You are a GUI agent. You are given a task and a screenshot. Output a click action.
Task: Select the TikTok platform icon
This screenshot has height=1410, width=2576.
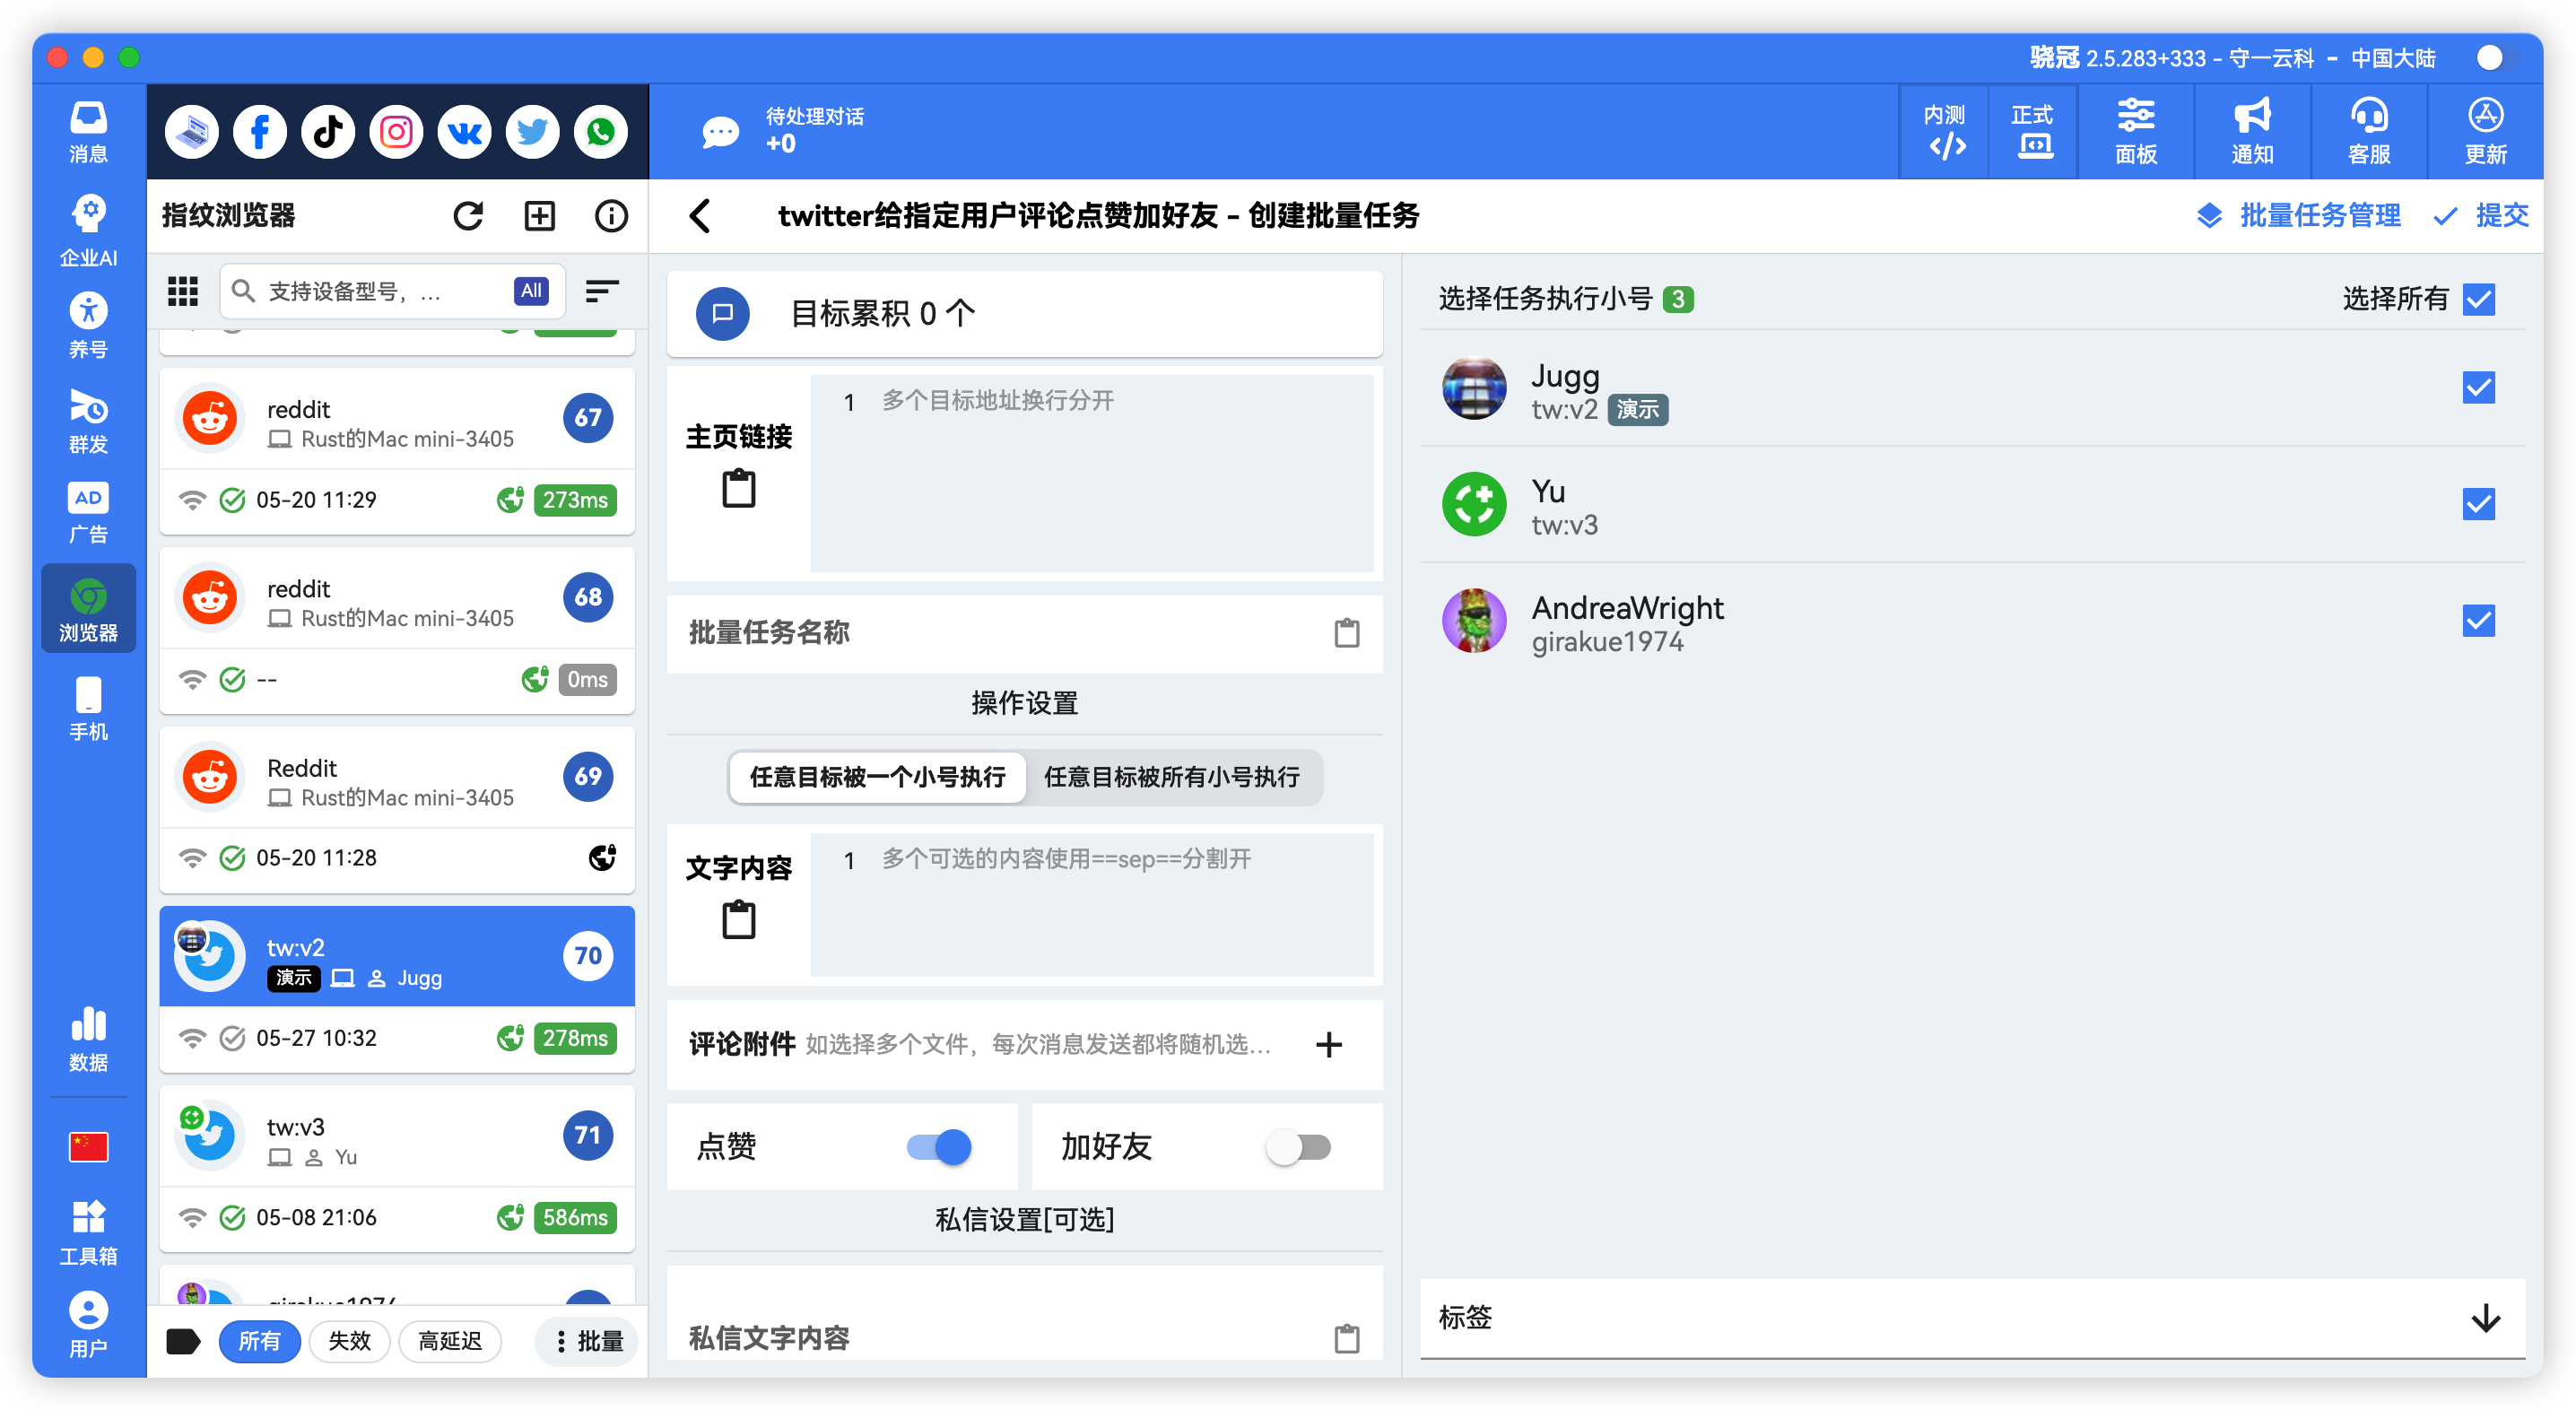click(x=328, y=132)
